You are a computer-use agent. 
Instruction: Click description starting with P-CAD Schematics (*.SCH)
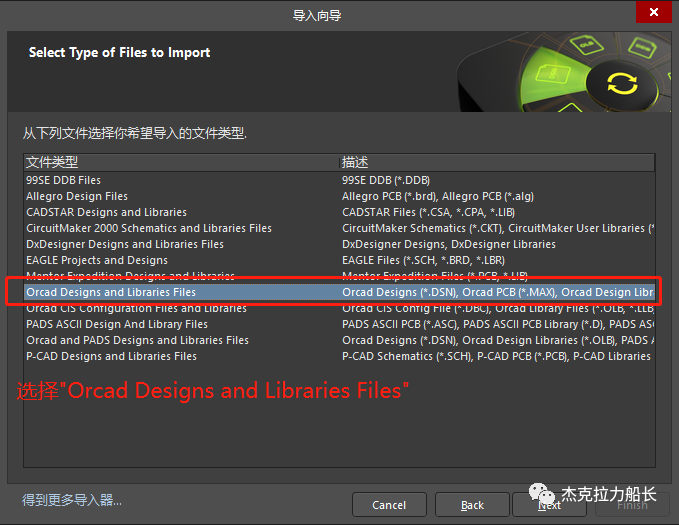[496, 356]
